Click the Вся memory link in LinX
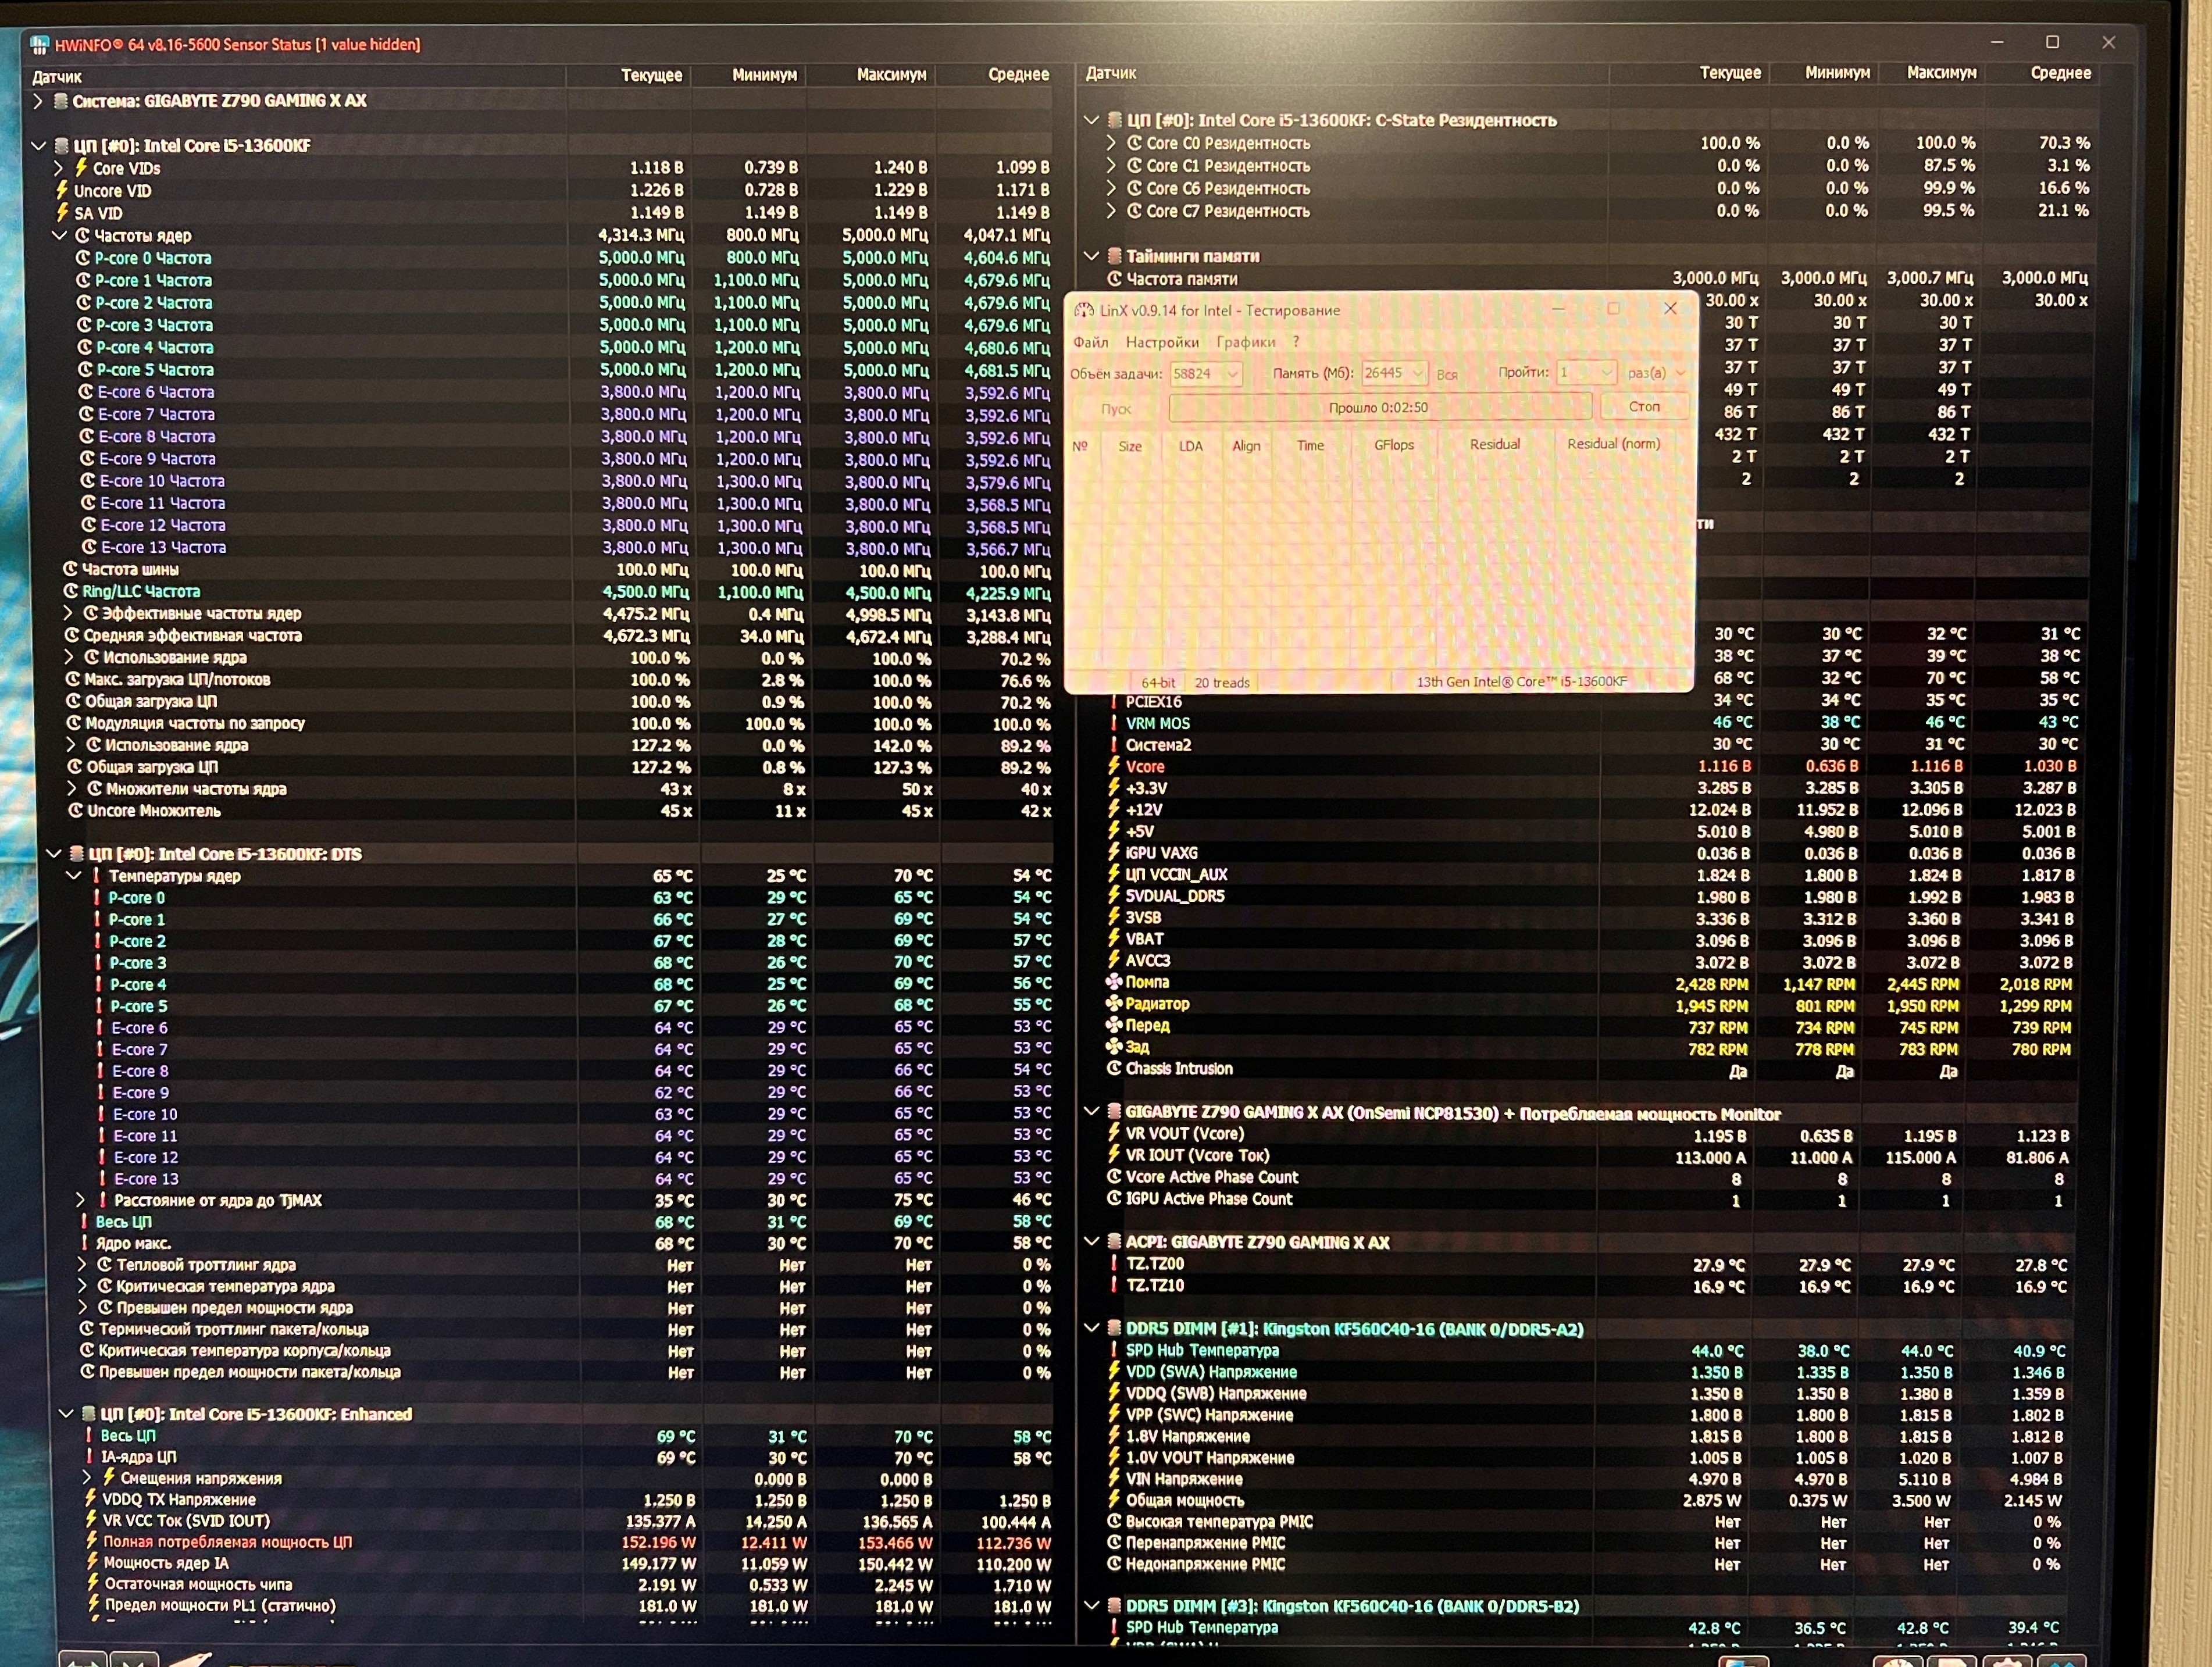The width and height of the screenshot is (2212, 1667). click(1446, 375)
